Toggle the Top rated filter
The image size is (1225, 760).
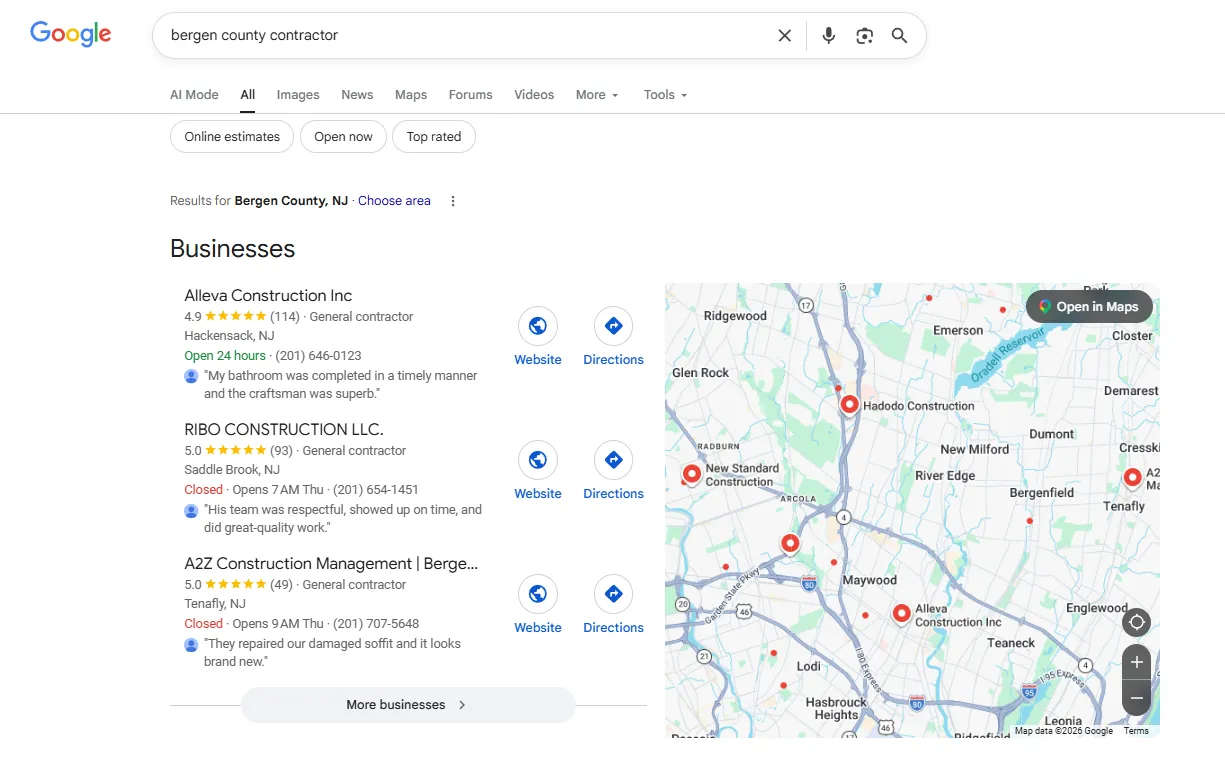[434, 137]
